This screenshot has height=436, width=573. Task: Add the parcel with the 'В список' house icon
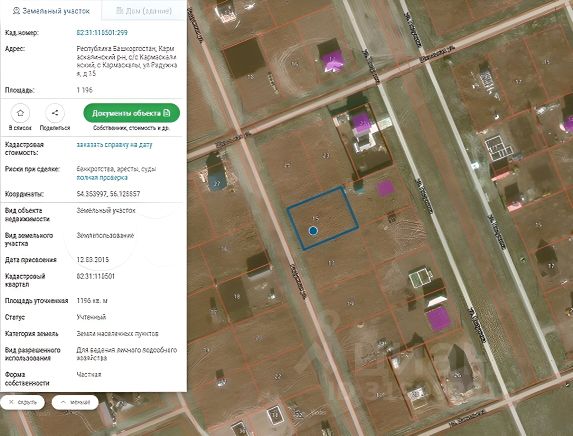coord(20,113)
